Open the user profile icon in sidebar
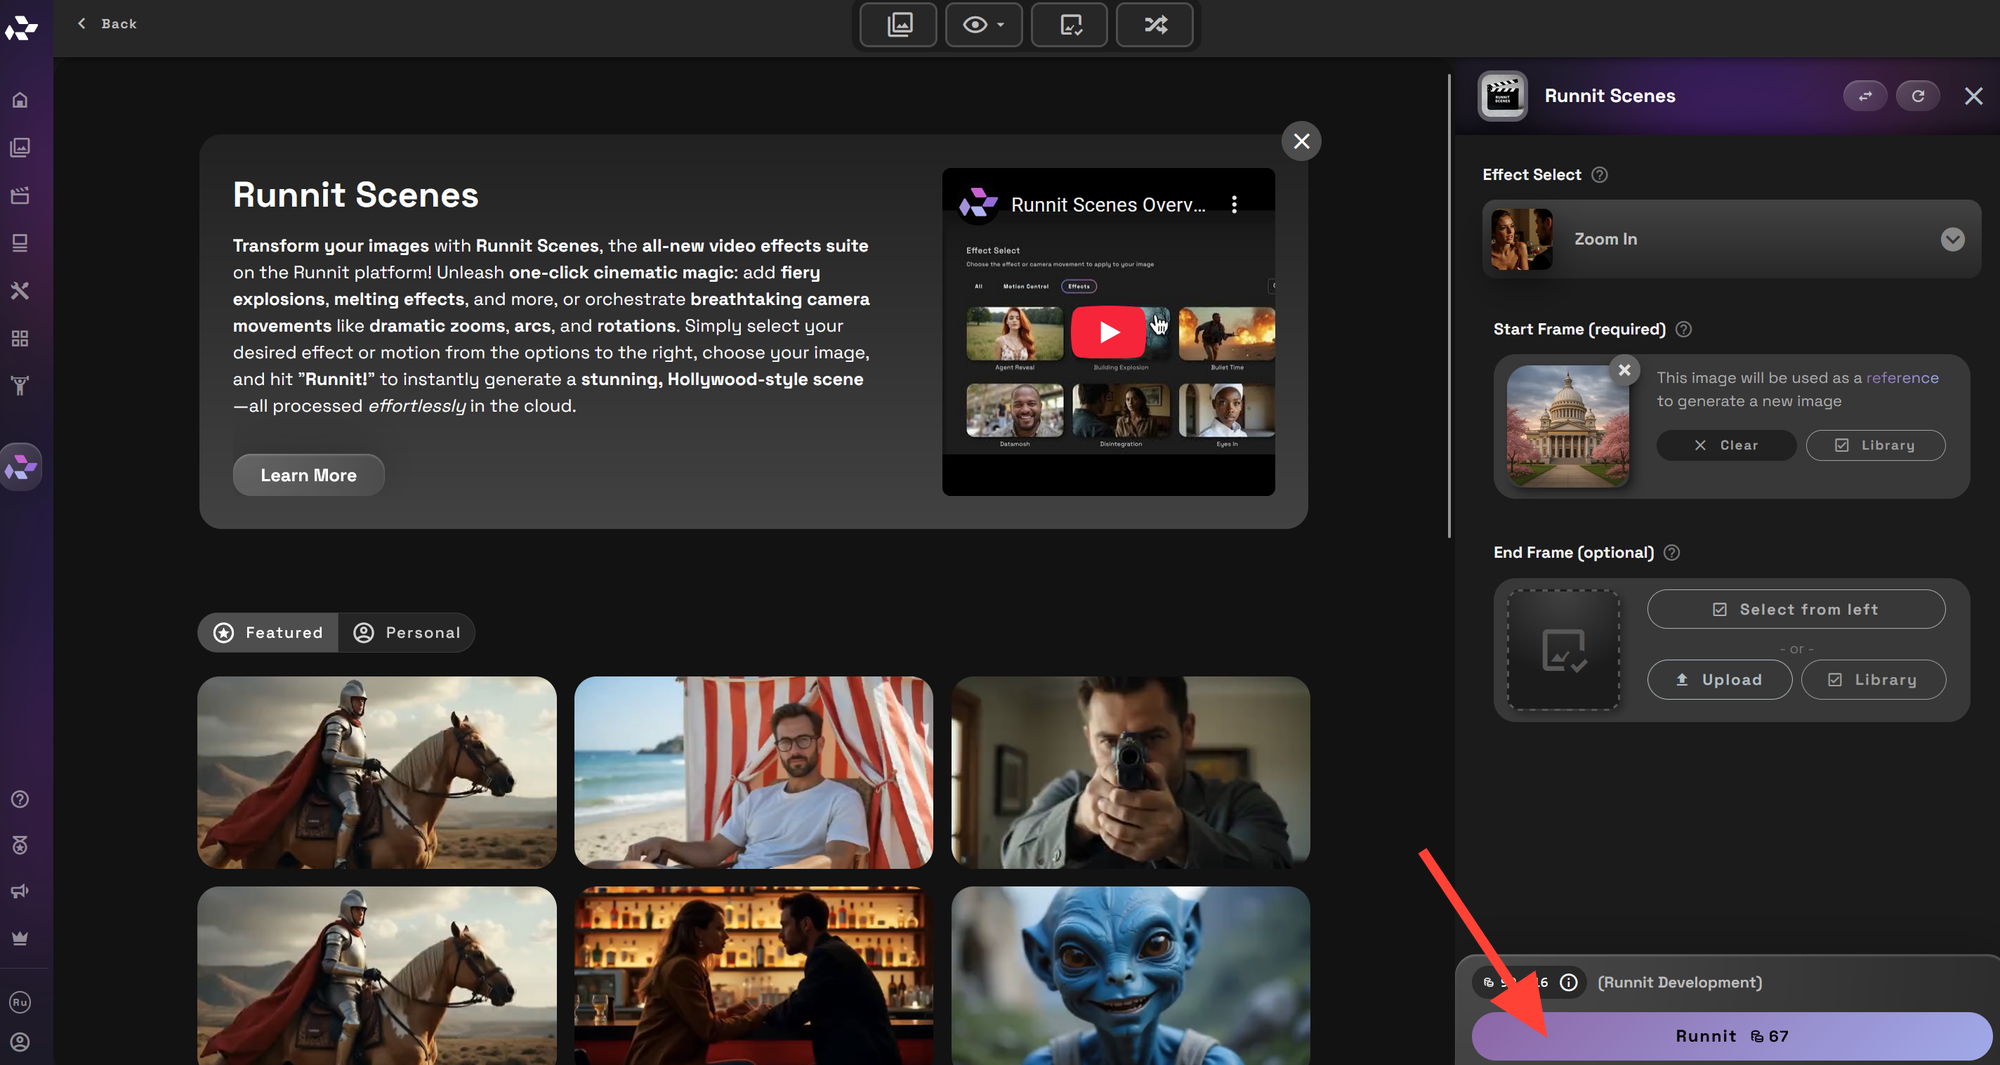 coord(20,1042)
